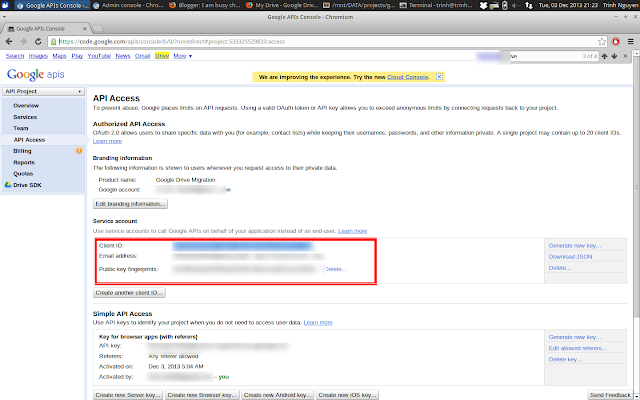The image size is (640, 400).
Task: Click Create new Browser key button
Action: (x=202, y=395)
